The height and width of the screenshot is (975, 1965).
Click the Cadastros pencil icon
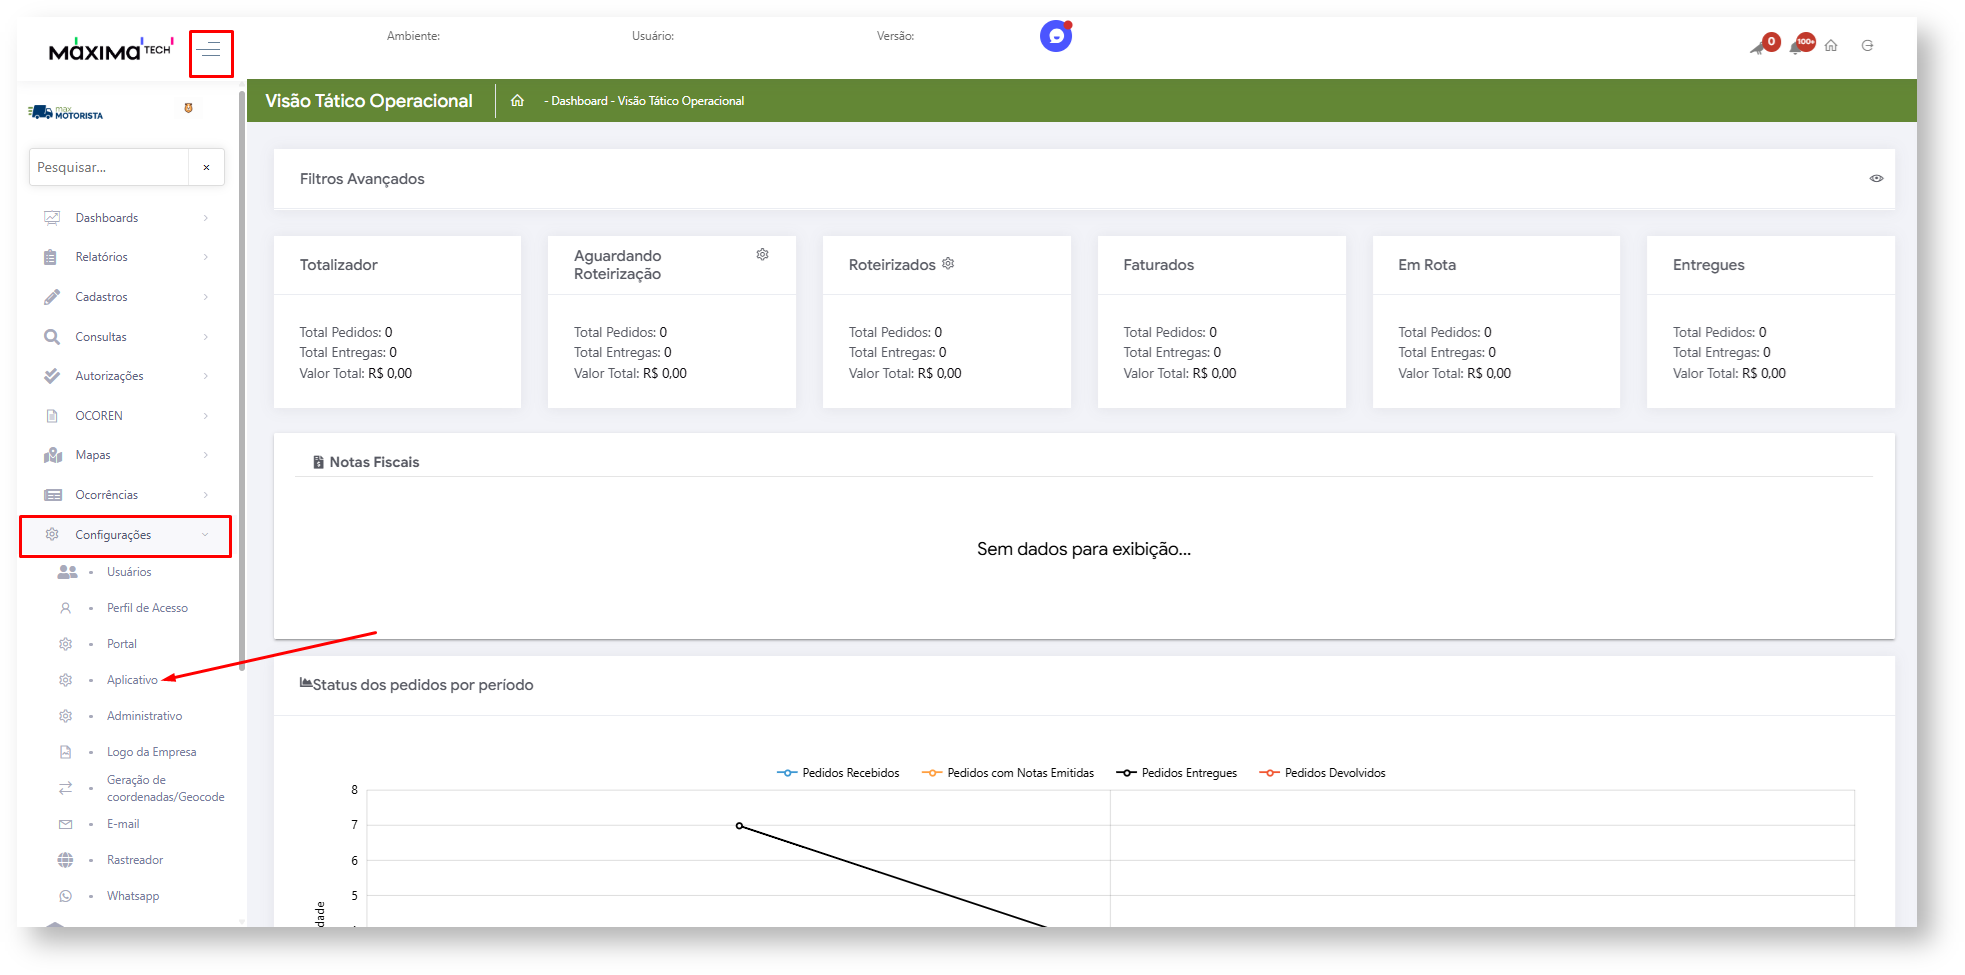[x=52, y=297]
